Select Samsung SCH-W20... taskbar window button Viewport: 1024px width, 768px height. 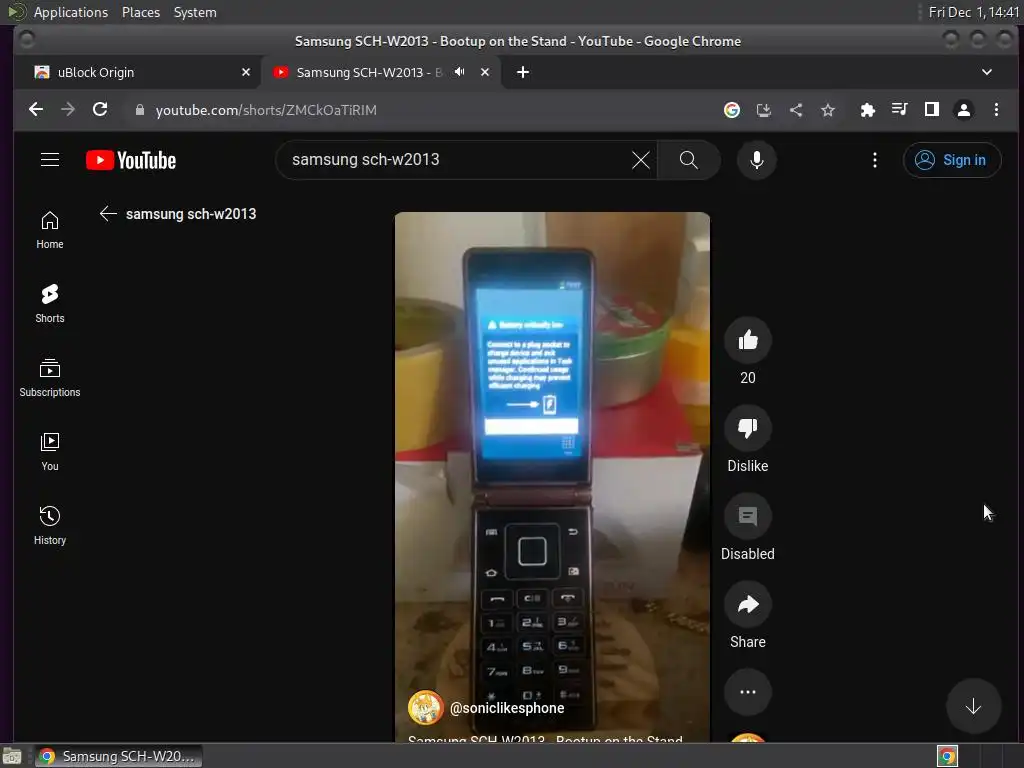click(x=118, y=756)
